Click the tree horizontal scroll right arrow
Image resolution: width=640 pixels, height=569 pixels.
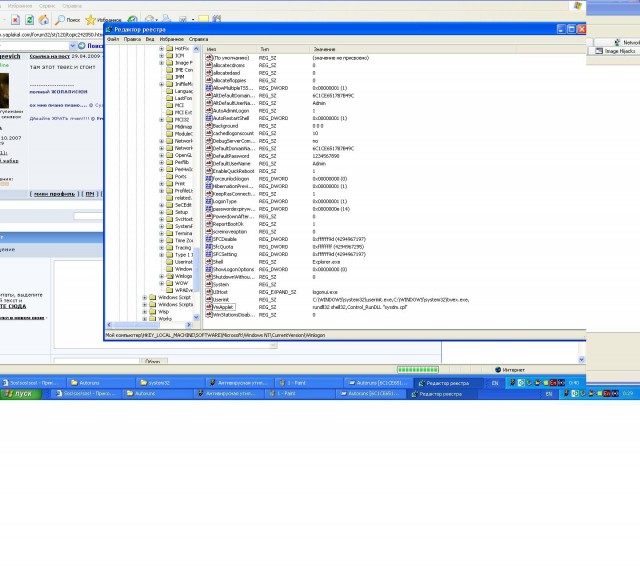189,325
